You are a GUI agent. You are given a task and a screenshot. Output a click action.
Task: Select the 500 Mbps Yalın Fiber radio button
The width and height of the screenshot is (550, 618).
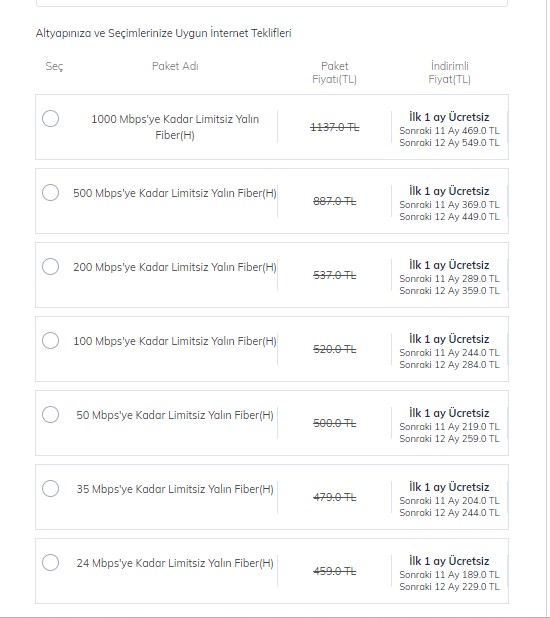click(50, 193)
